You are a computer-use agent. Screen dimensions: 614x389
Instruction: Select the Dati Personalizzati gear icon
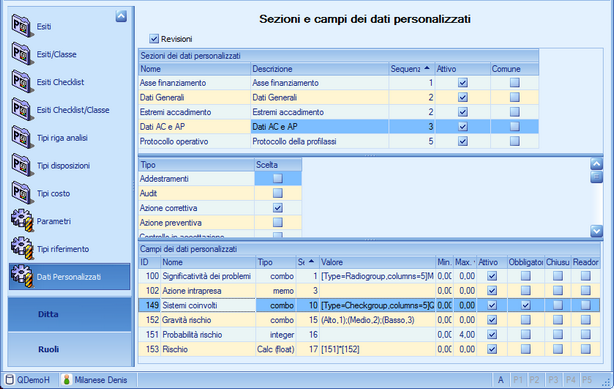click(22, 276)
